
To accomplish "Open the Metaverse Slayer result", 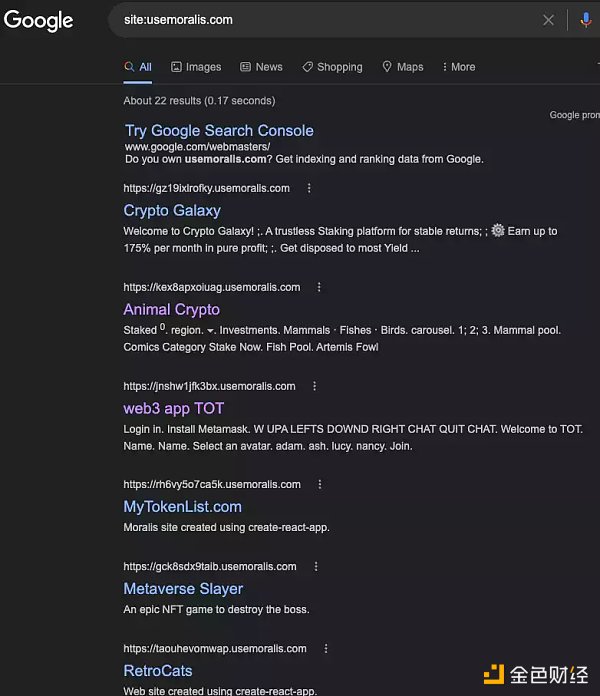I will click(183, 589).
